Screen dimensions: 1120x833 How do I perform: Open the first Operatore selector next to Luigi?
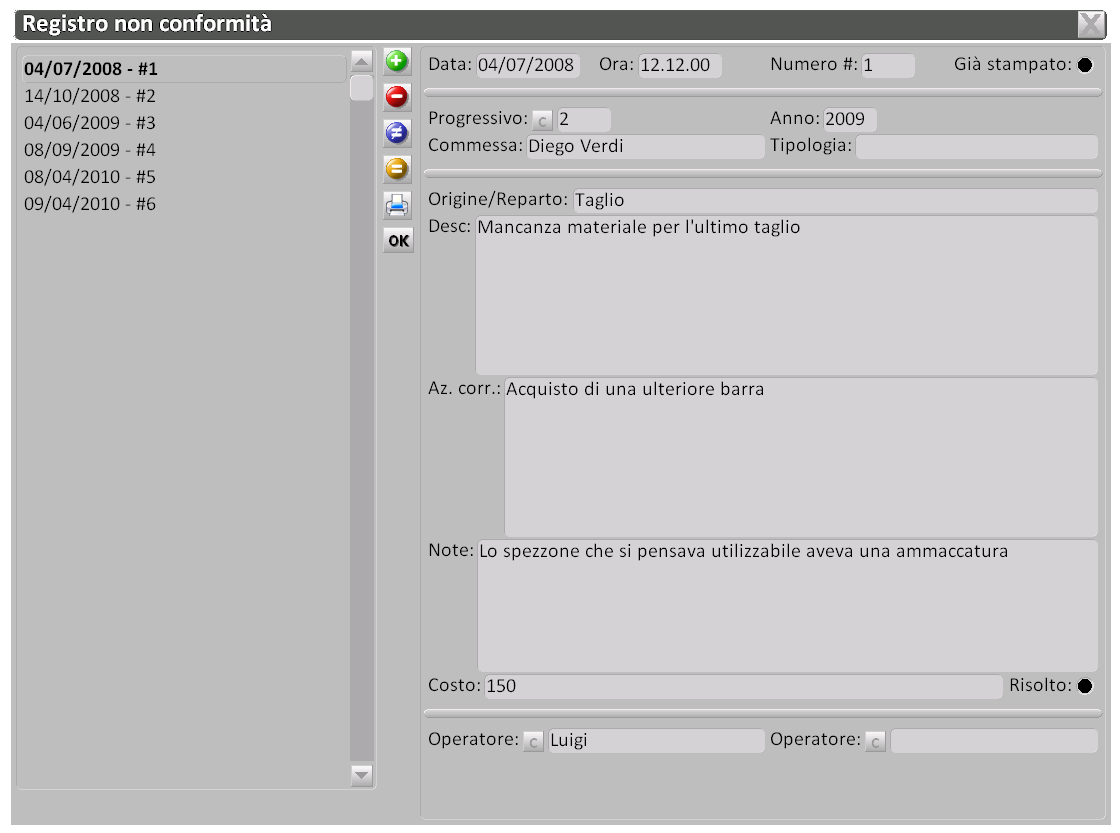[x=534, y=742]
